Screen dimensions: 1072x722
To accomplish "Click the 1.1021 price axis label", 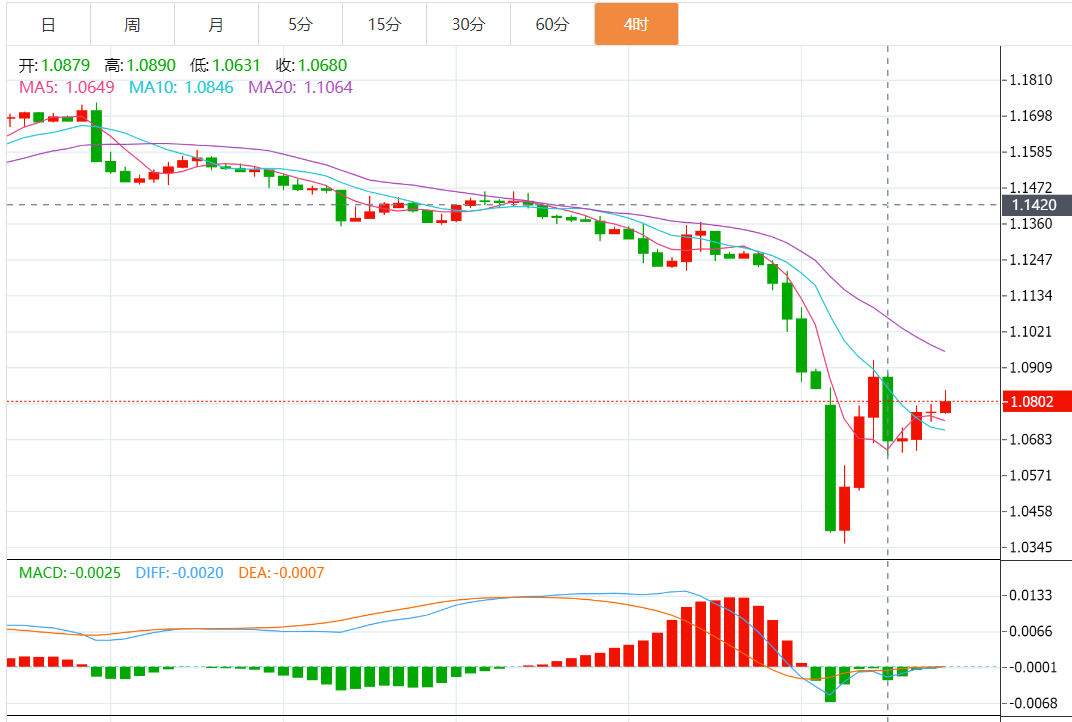I will pyautogui.click(x=1031, y=332).
